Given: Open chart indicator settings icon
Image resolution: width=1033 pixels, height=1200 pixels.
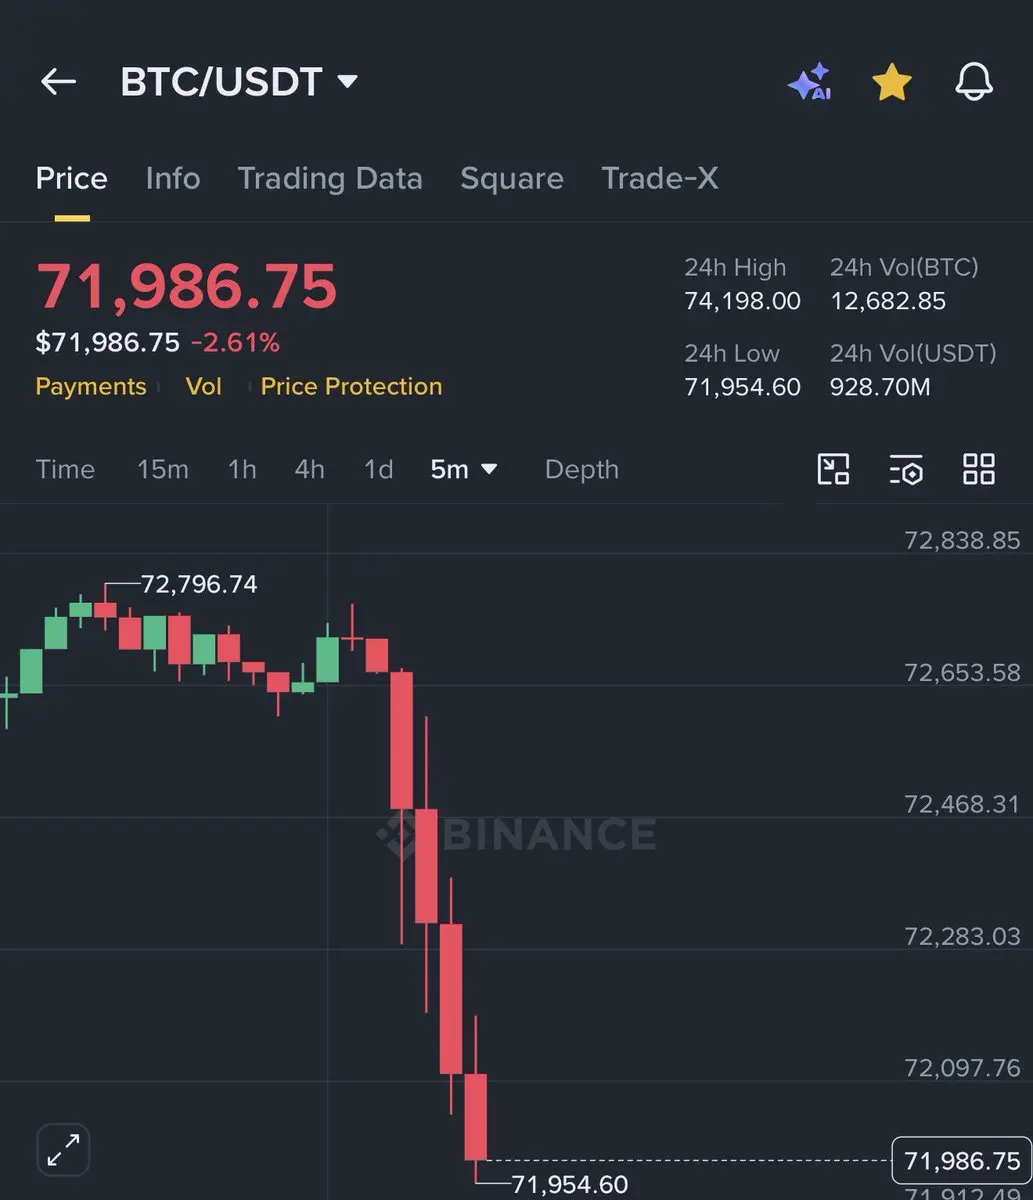Looking at the screenshot, I should (906, 469).
